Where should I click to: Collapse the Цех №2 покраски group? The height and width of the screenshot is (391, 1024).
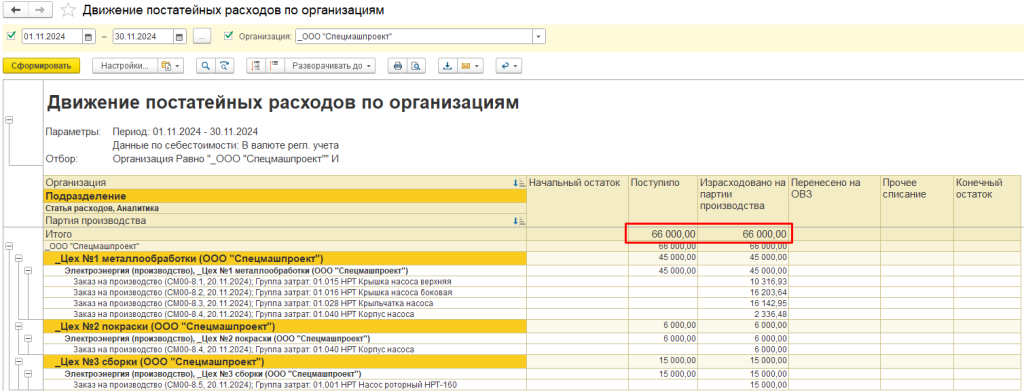tap(18, 326)
